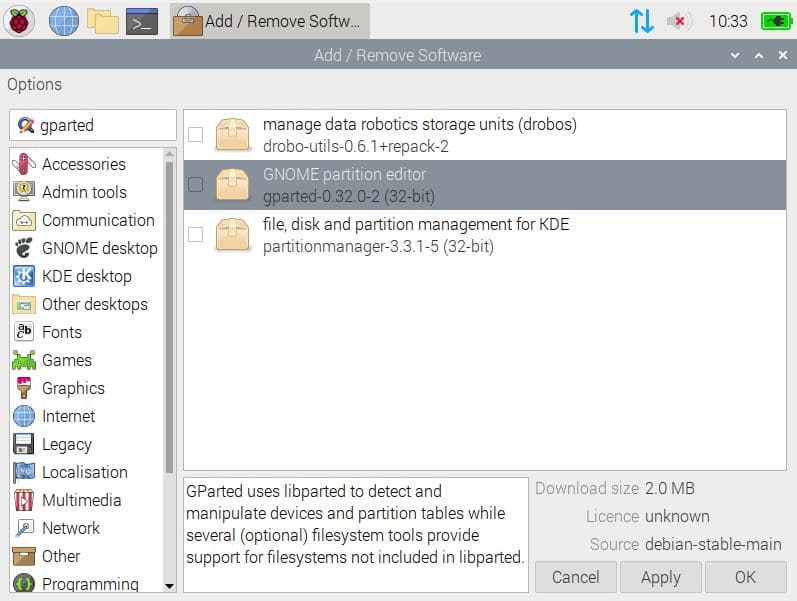Open the Raspberry Pi main menu
Viewport: 797px width, 601px height.
coord(20,20)
